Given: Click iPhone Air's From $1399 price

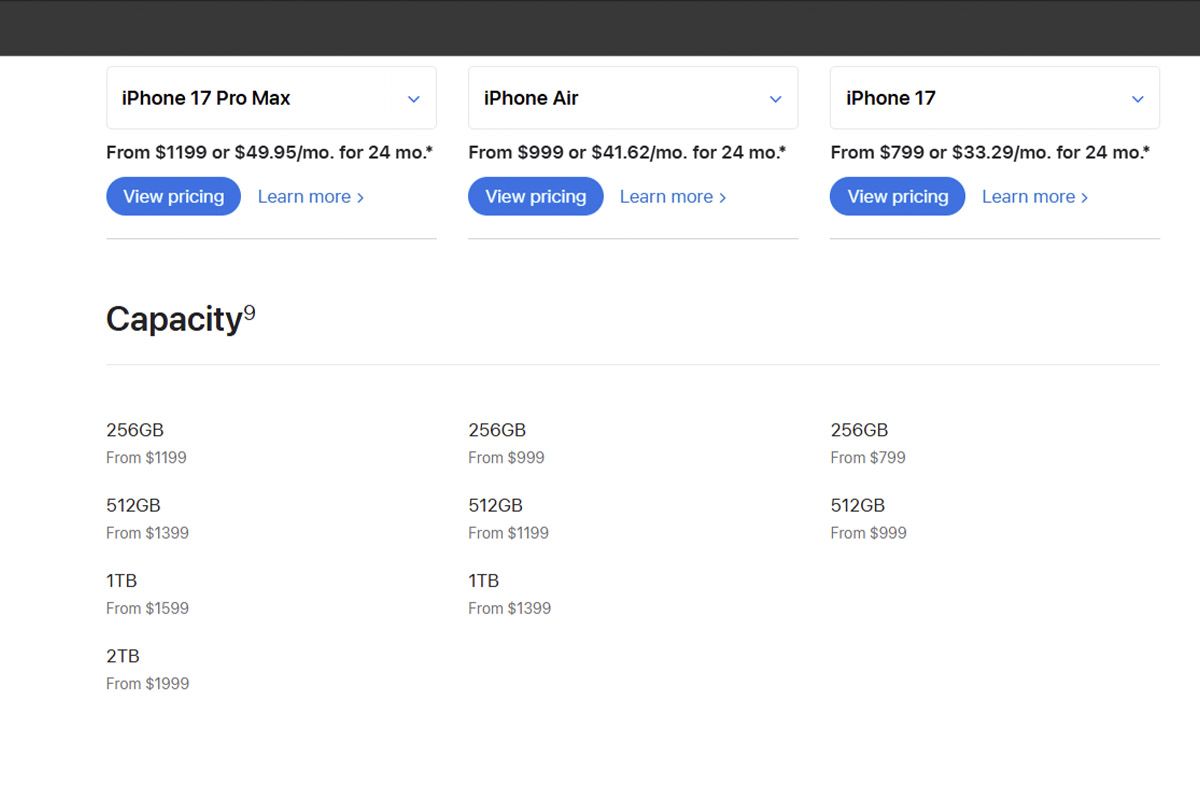Looking at the screenshot, I should [x=509, y=608].
